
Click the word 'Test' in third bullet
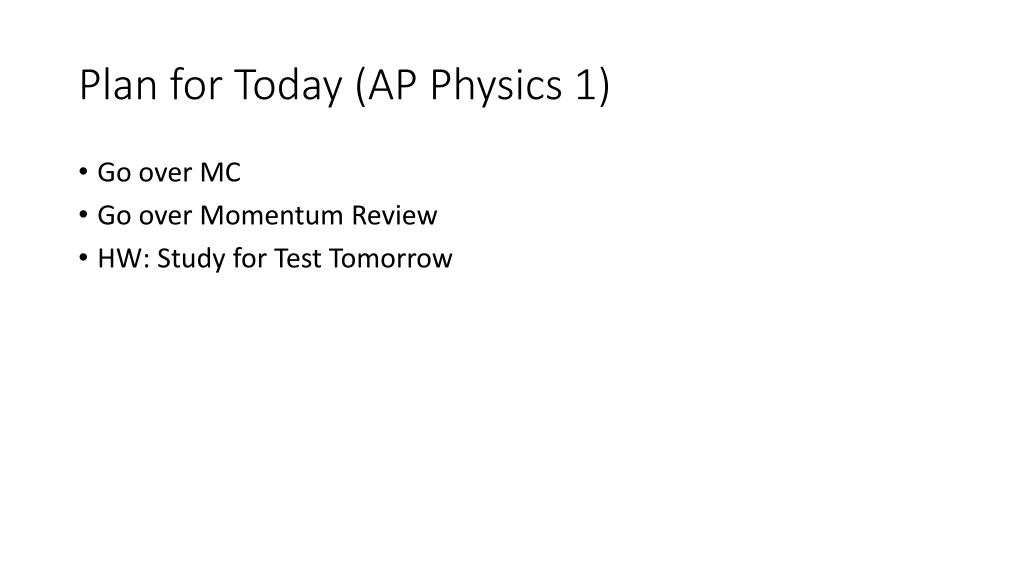coord(298,259)
